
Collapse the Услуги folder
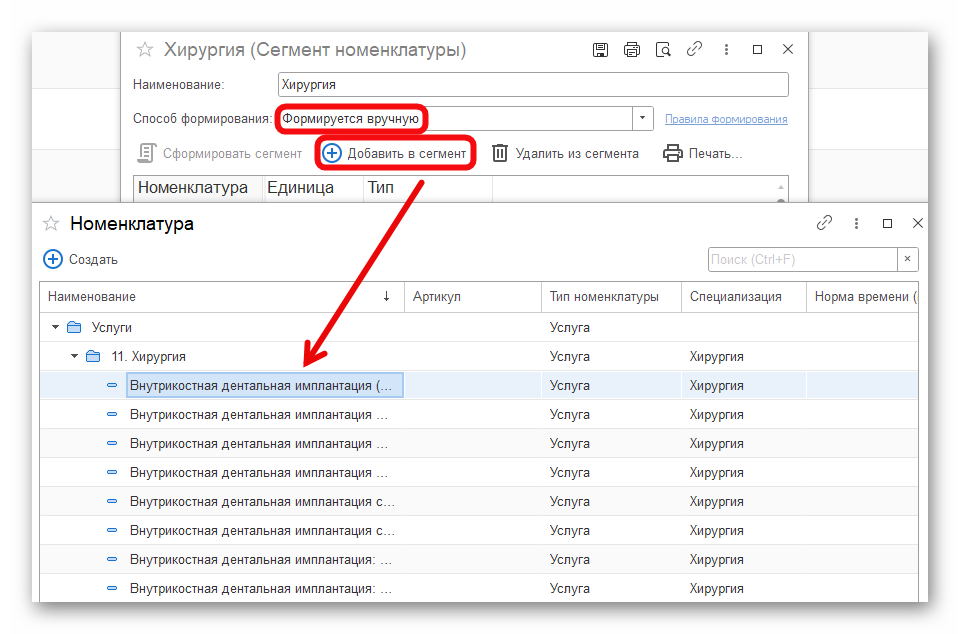click(55, 327)
